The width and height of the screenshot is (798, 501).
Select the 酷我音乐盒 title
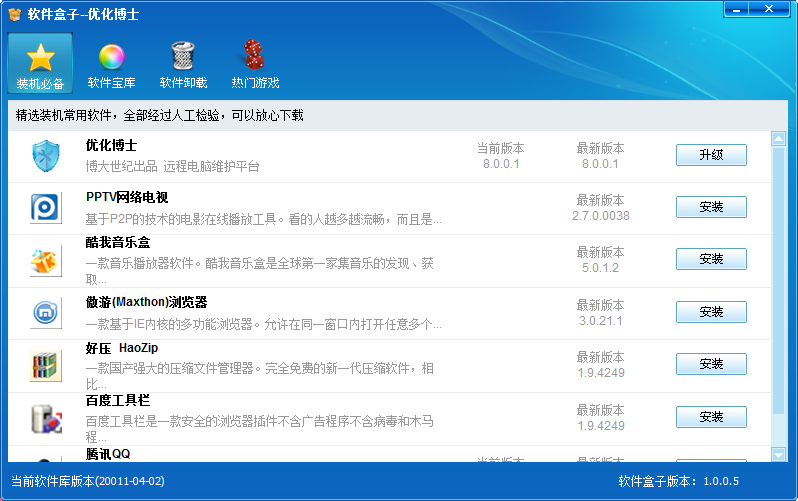(x=118, y=242)
